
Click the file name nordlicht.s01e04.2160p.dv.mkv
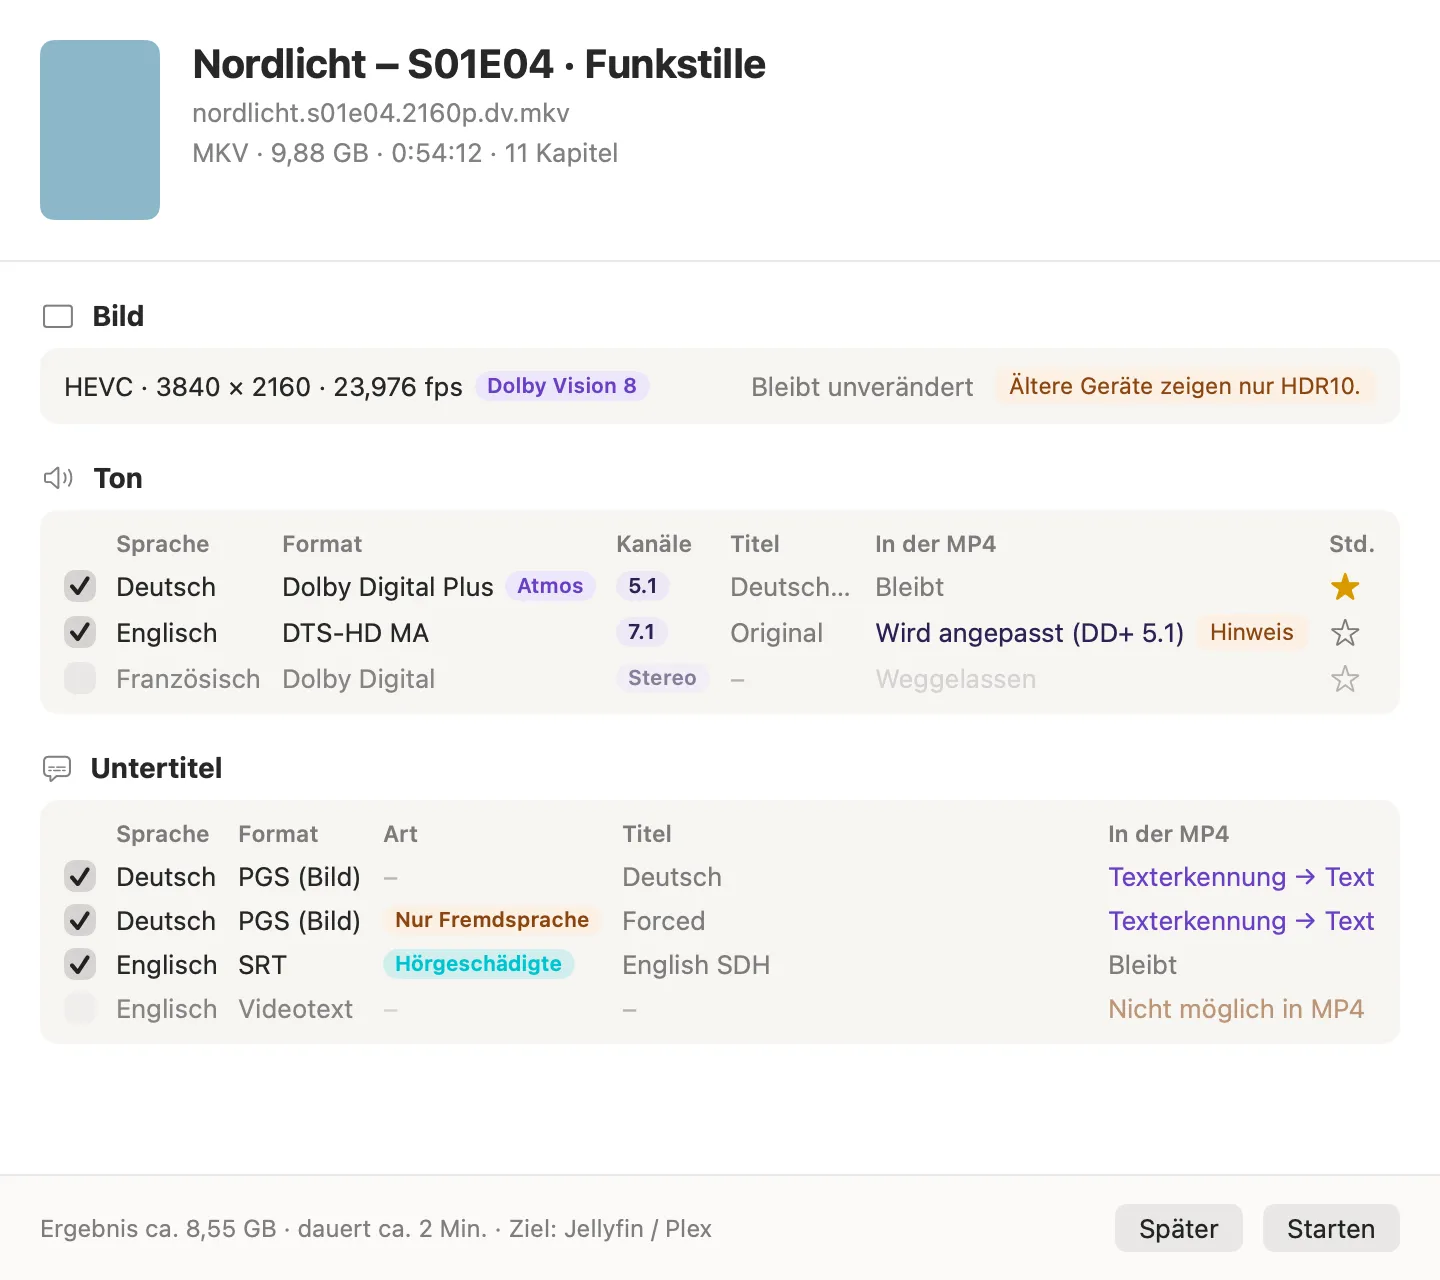[381, 113]
